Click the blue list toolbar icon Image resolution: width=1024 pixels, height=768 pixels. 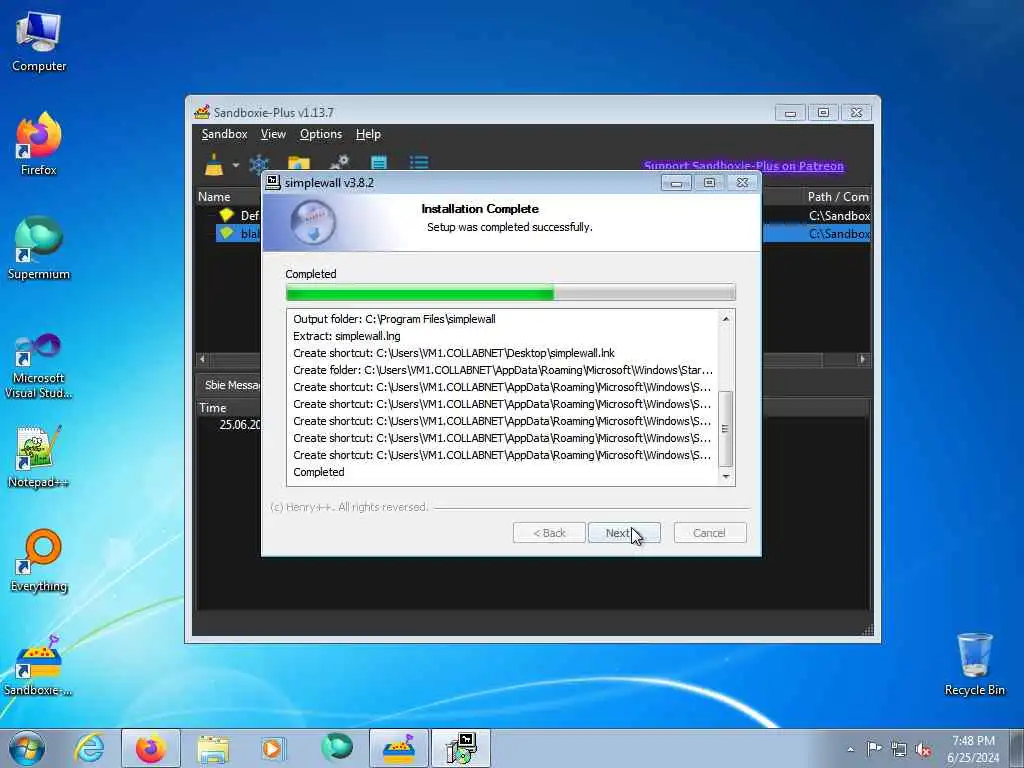[x=419, y=163]
